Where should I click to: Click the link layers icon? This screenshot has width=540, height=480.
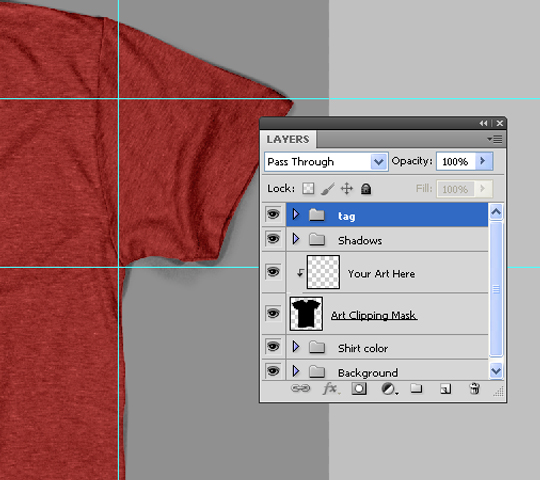(x=300, y=389)
